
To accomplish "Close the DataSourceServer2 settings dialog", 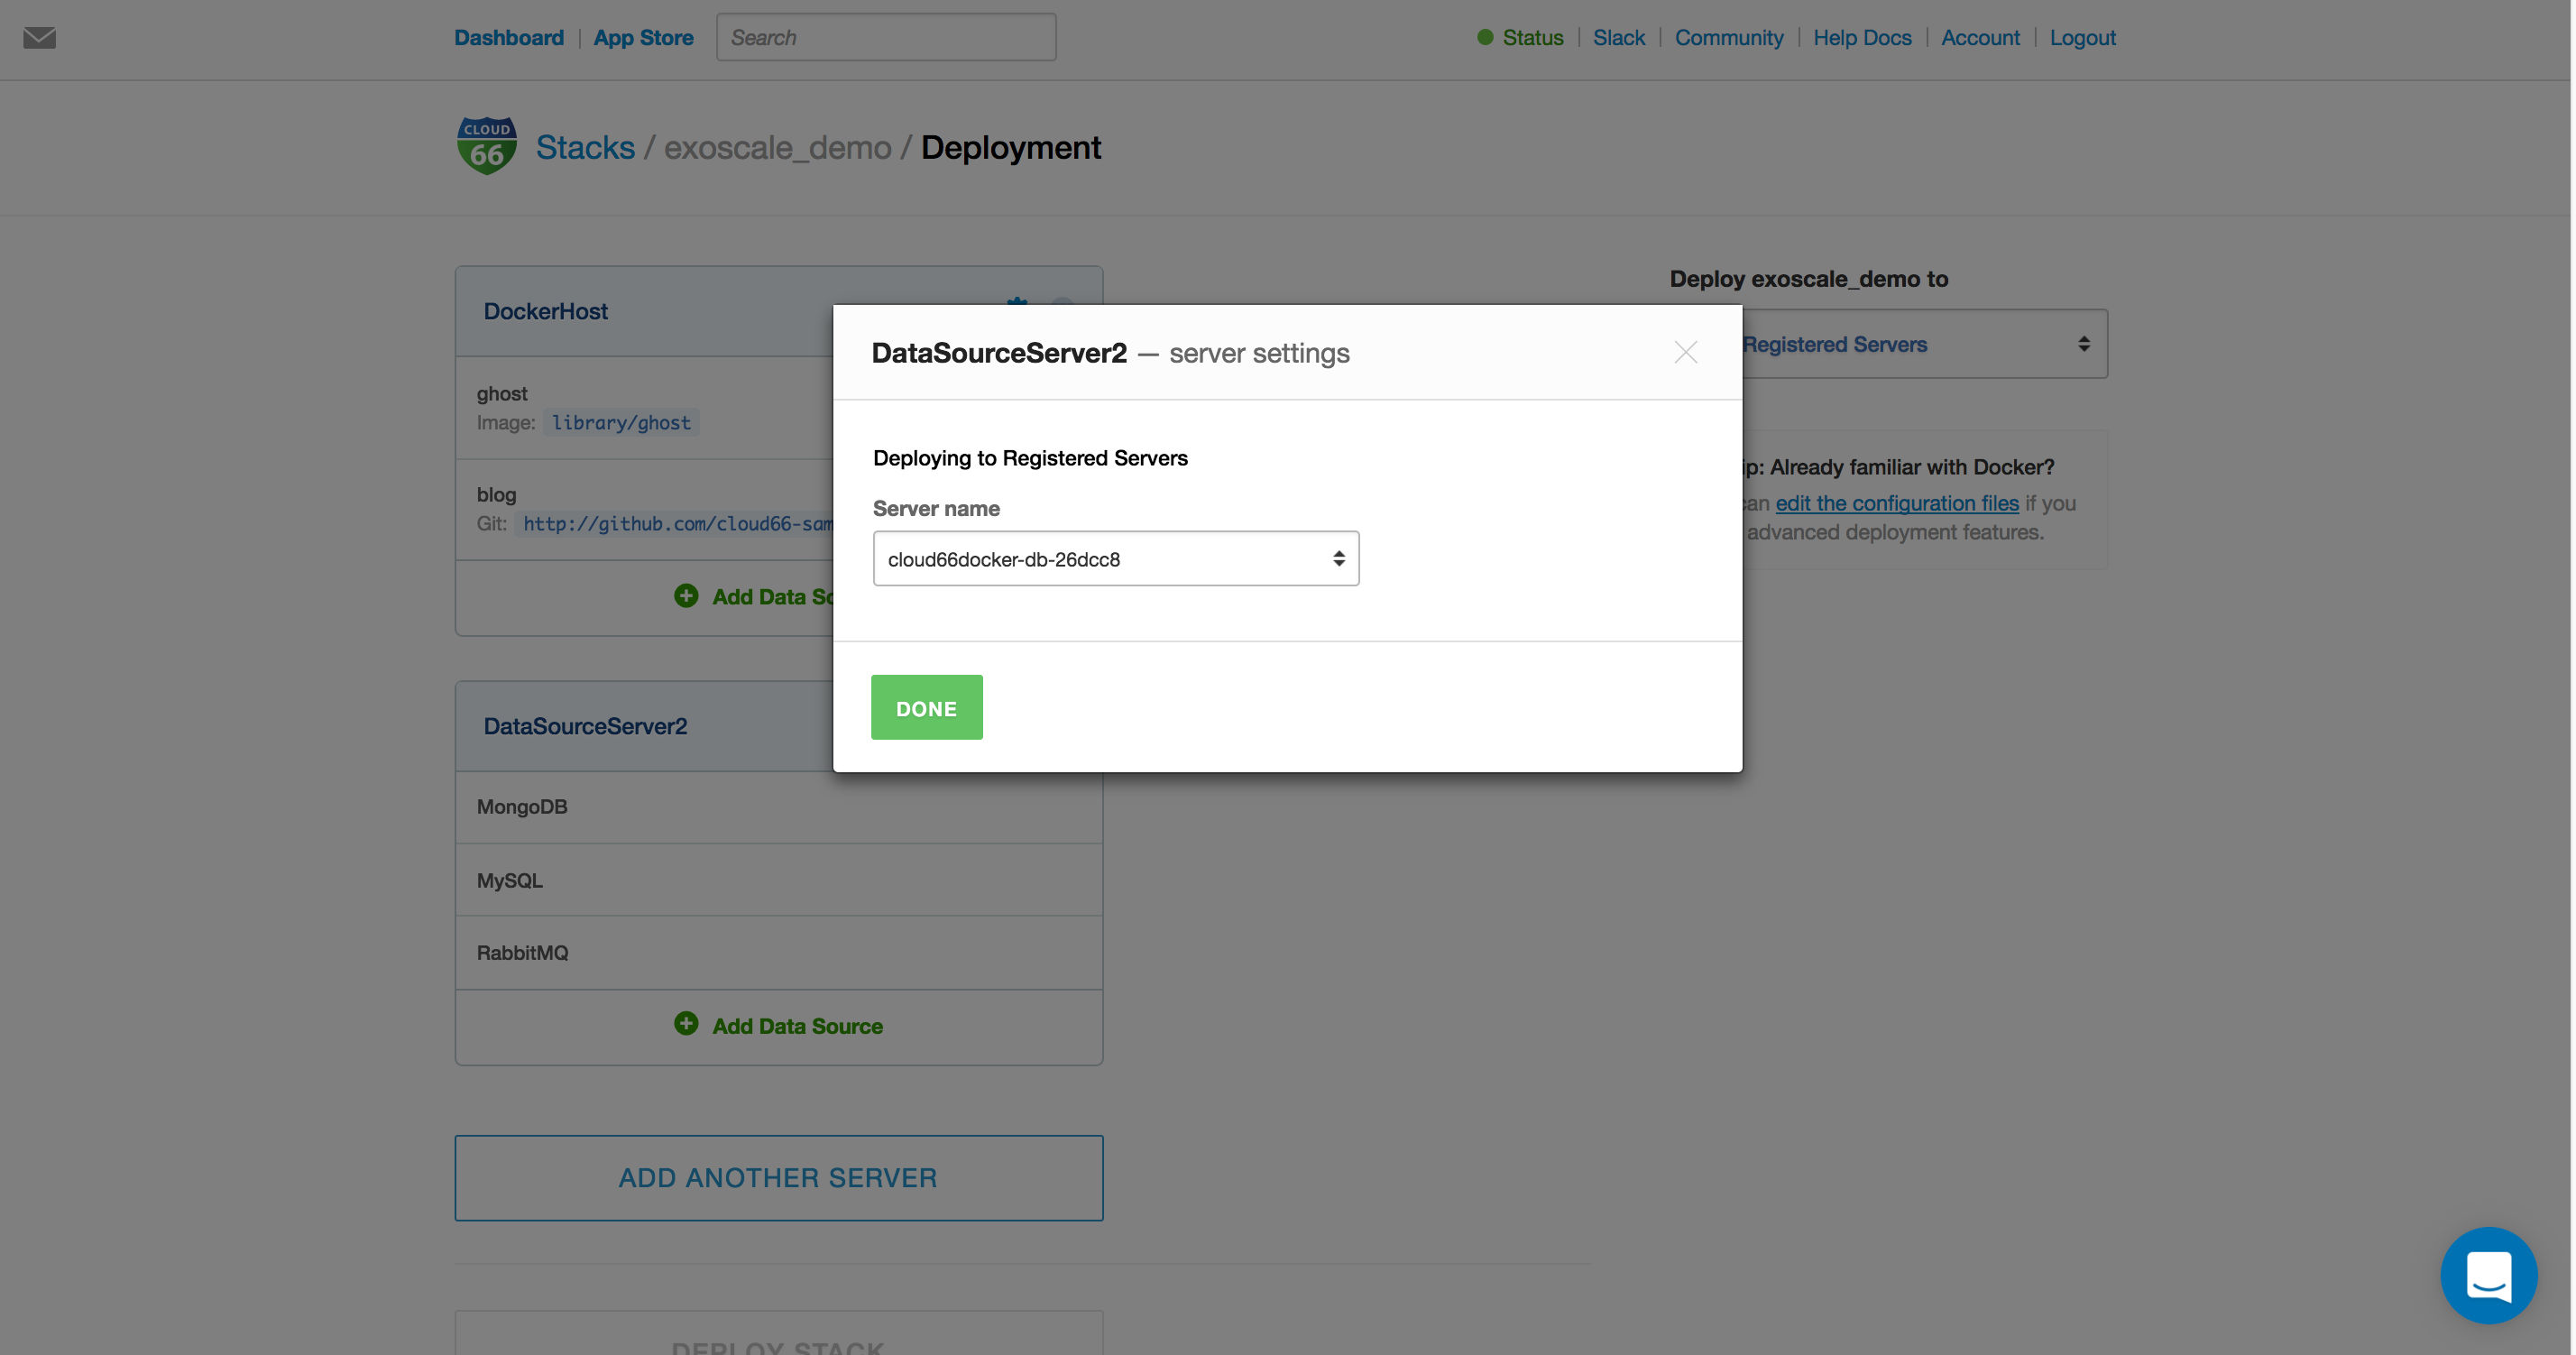I will (x=1685, y=352).
